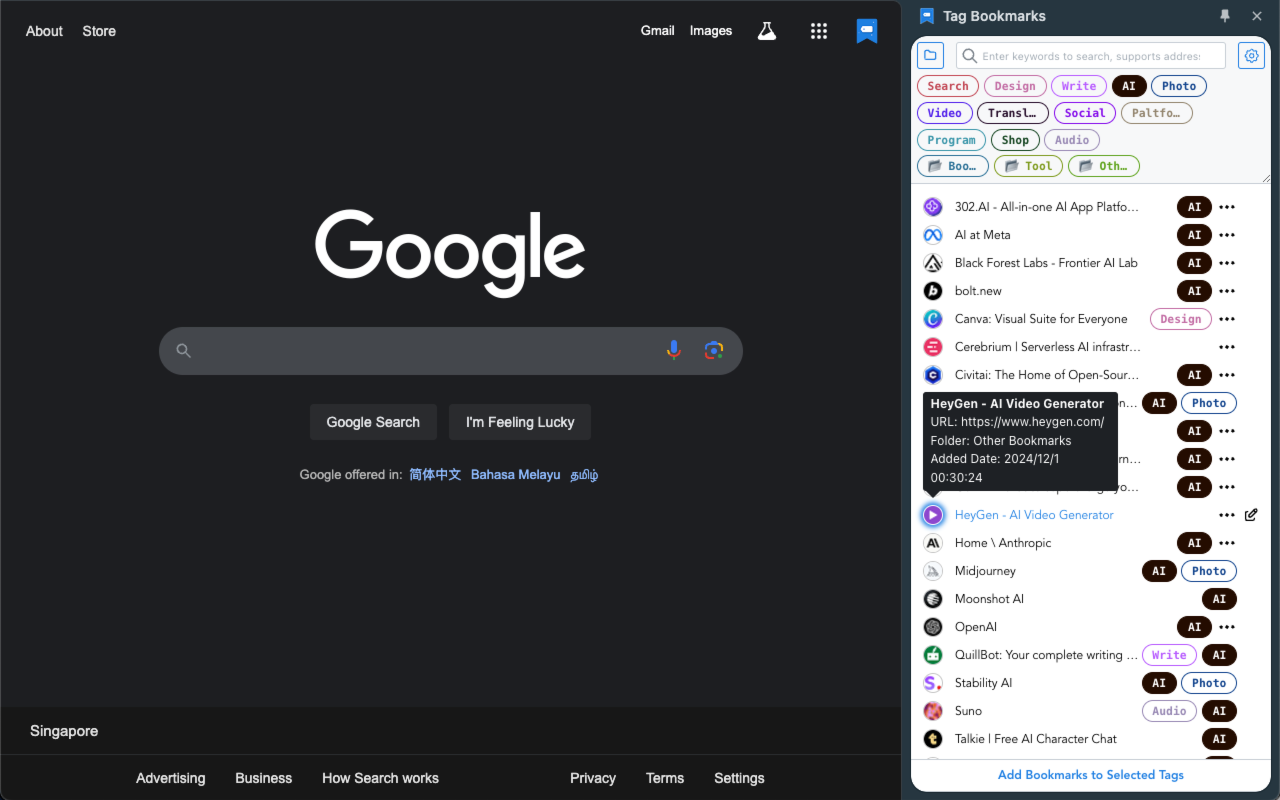Viewport: 1280px width, 800px height.
Task: Click the Google Labs flask icon
Action: pyautogui.click(x=766, y=31)
